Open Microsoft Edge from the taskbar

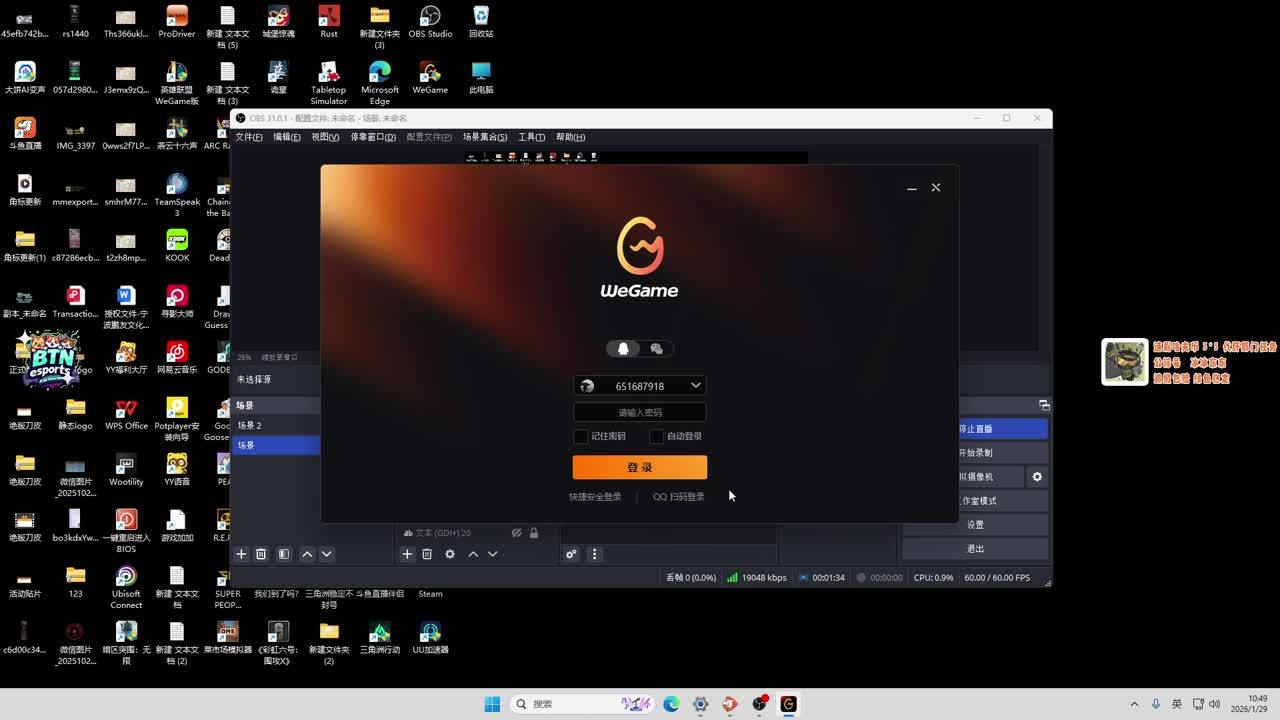pyautogui.click(x=671, y=704)
